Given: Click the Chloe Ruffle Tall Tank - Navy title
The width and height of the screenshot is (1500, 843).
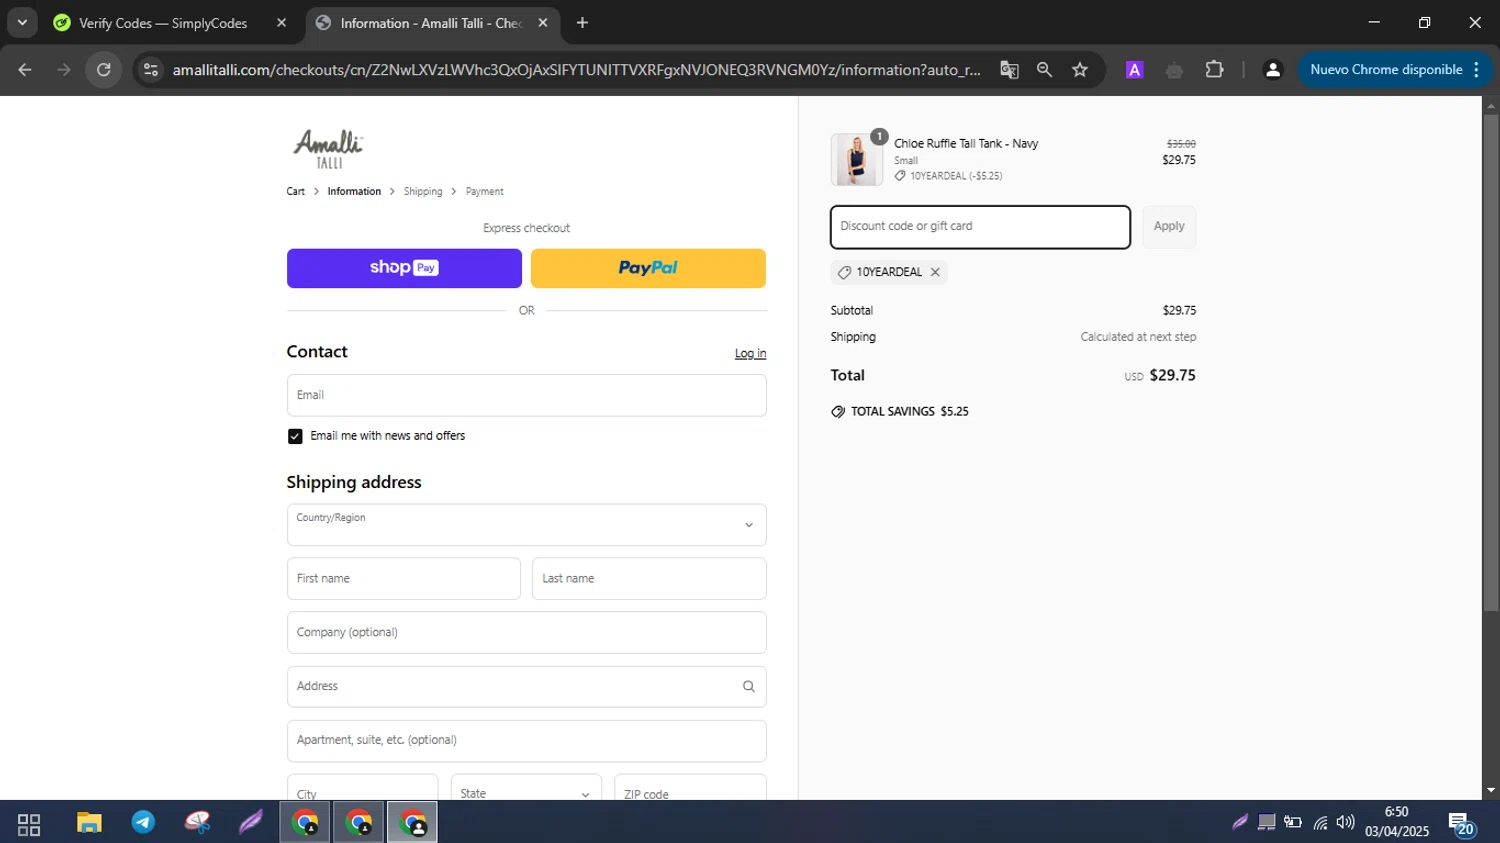Looking at the screenshot, I should pos(966,144).
